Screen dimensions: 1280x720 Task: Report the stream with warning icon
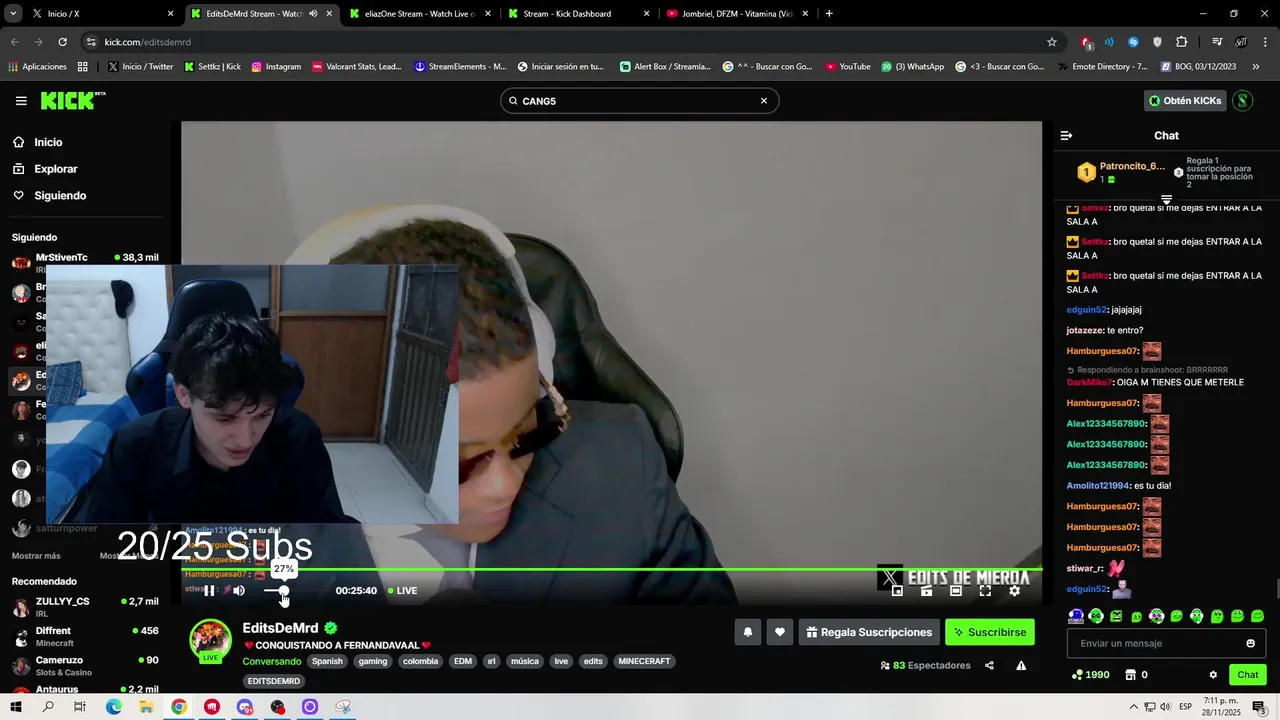coord(1021,665)
